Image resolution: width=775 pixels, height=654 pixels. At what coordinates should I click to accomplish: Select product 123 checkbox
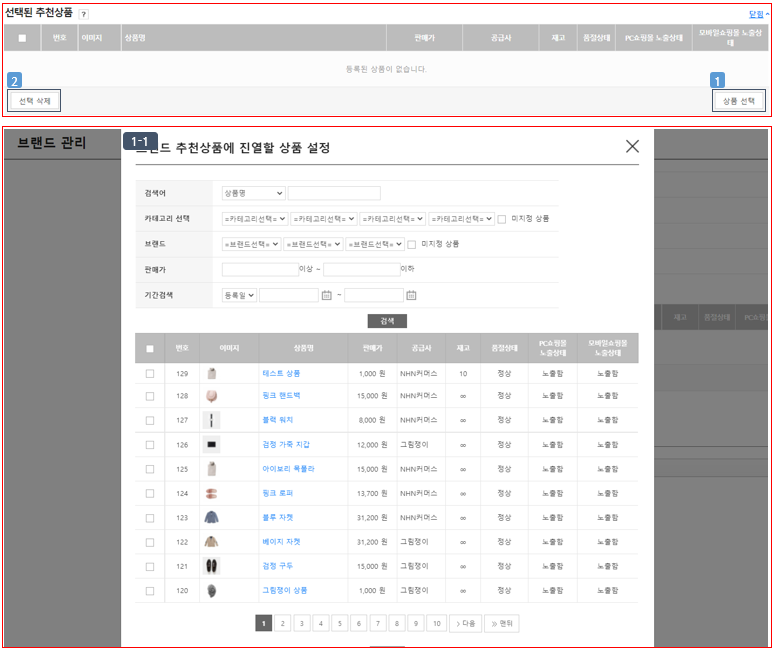click(x=150, y=518)
